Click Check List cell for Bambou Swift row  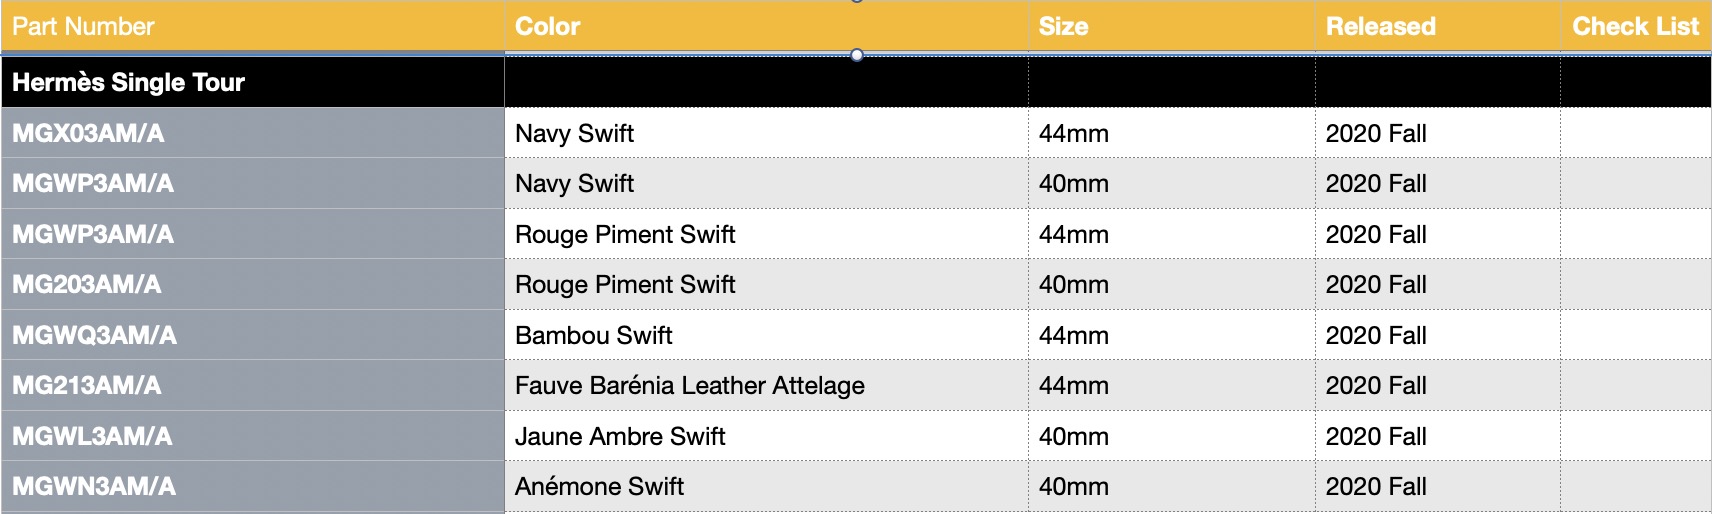[x=1636, y=335]
